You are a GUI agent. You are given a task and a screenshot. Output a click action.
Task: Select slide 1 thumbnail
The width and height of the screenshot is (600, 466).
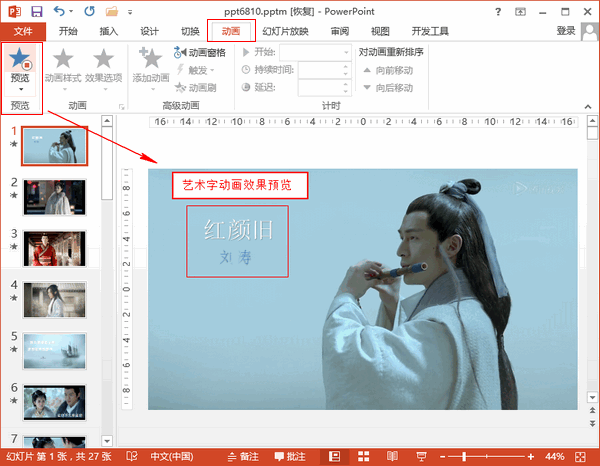click(54, 146)
